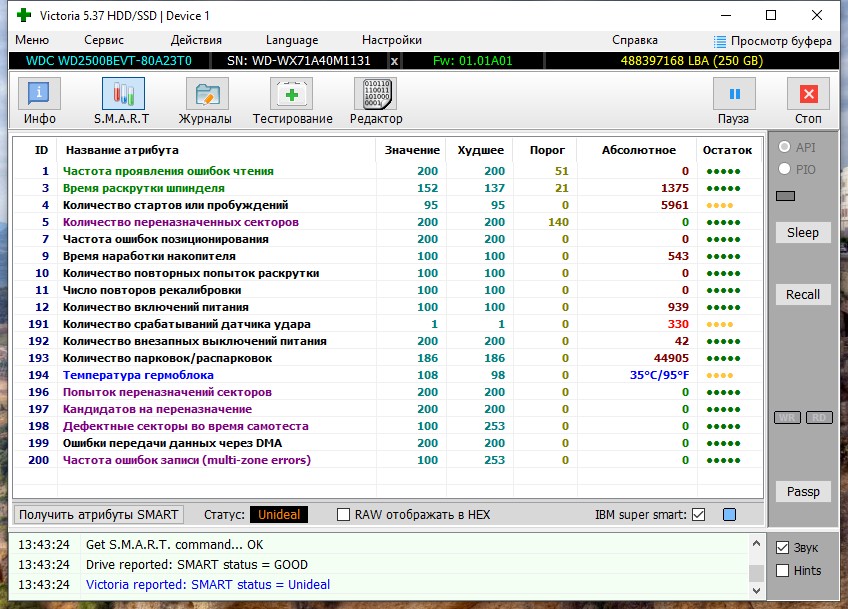Select row Температура гермоблока
The width and height of the screenshot is (848, 609).
388,375
